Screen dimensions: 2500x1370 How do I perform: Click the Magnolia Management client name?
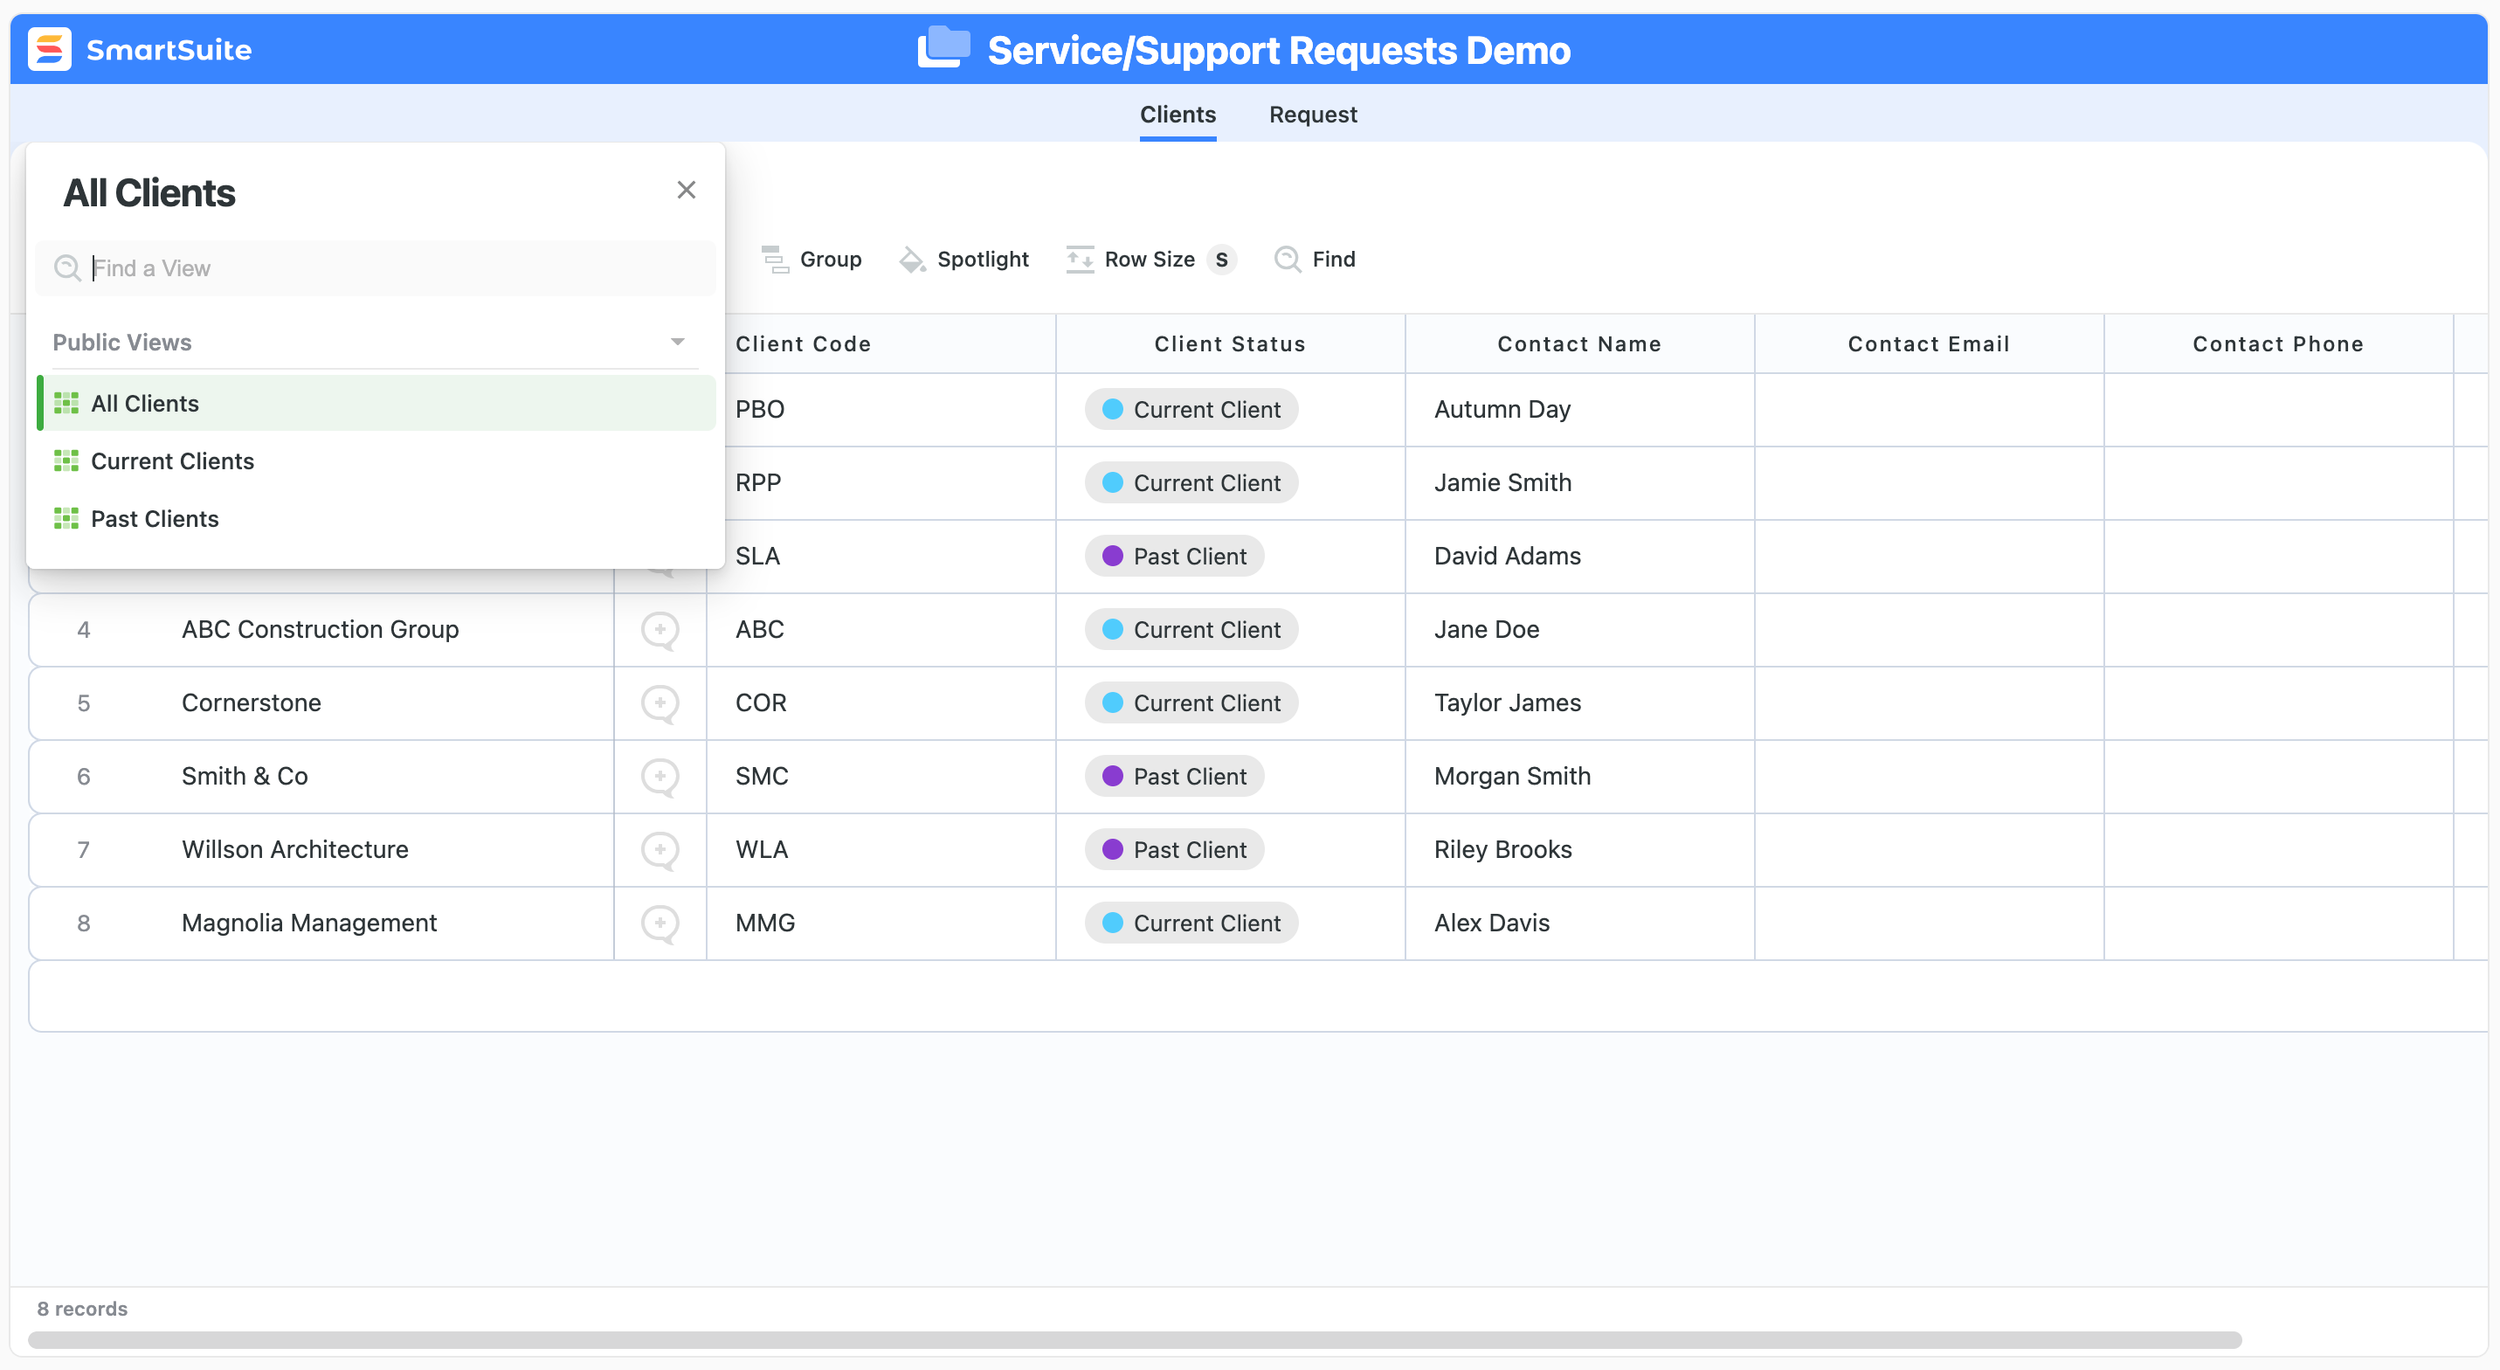(309, 923)
